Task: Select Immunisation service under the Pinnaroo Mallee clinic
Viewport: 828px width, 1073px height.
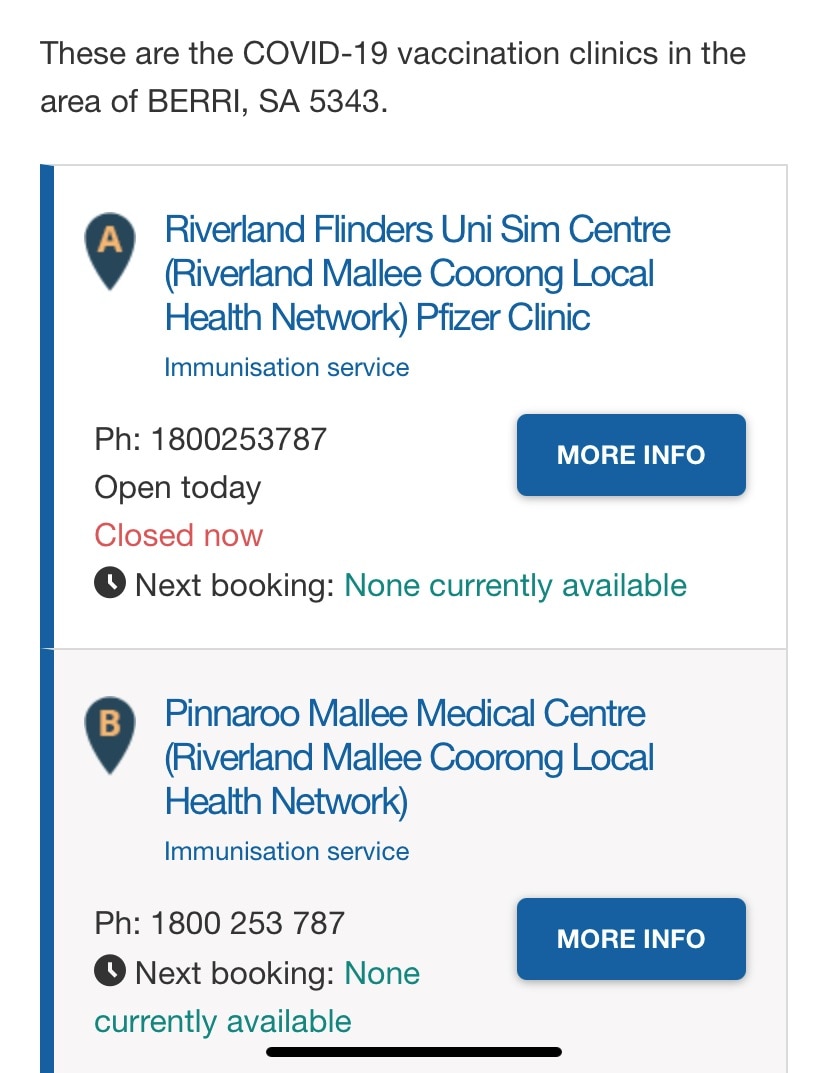Action: [x=286, y=851]
